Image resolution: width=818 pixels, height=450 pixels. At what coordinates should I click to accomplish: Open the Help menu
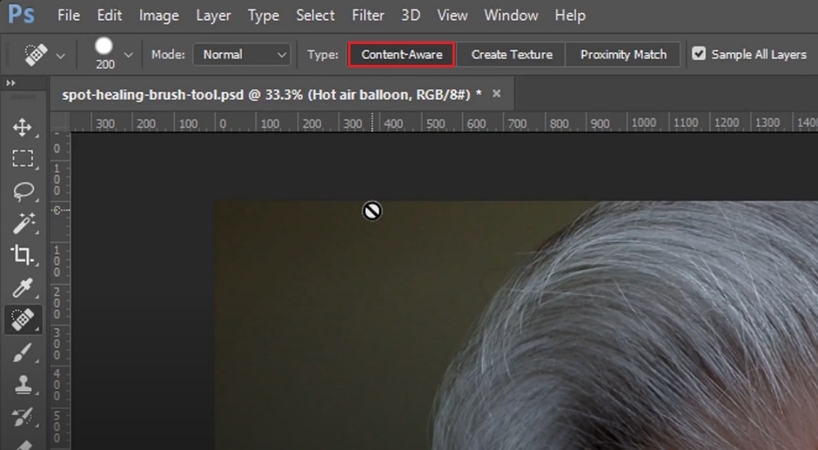point(570,16)
